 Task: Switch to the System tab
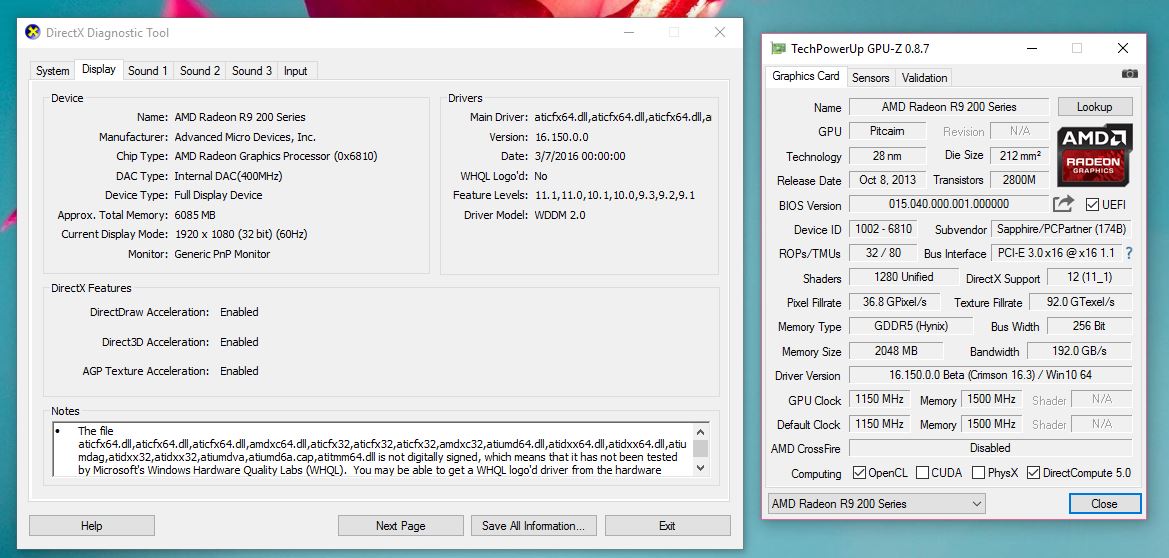53,71
